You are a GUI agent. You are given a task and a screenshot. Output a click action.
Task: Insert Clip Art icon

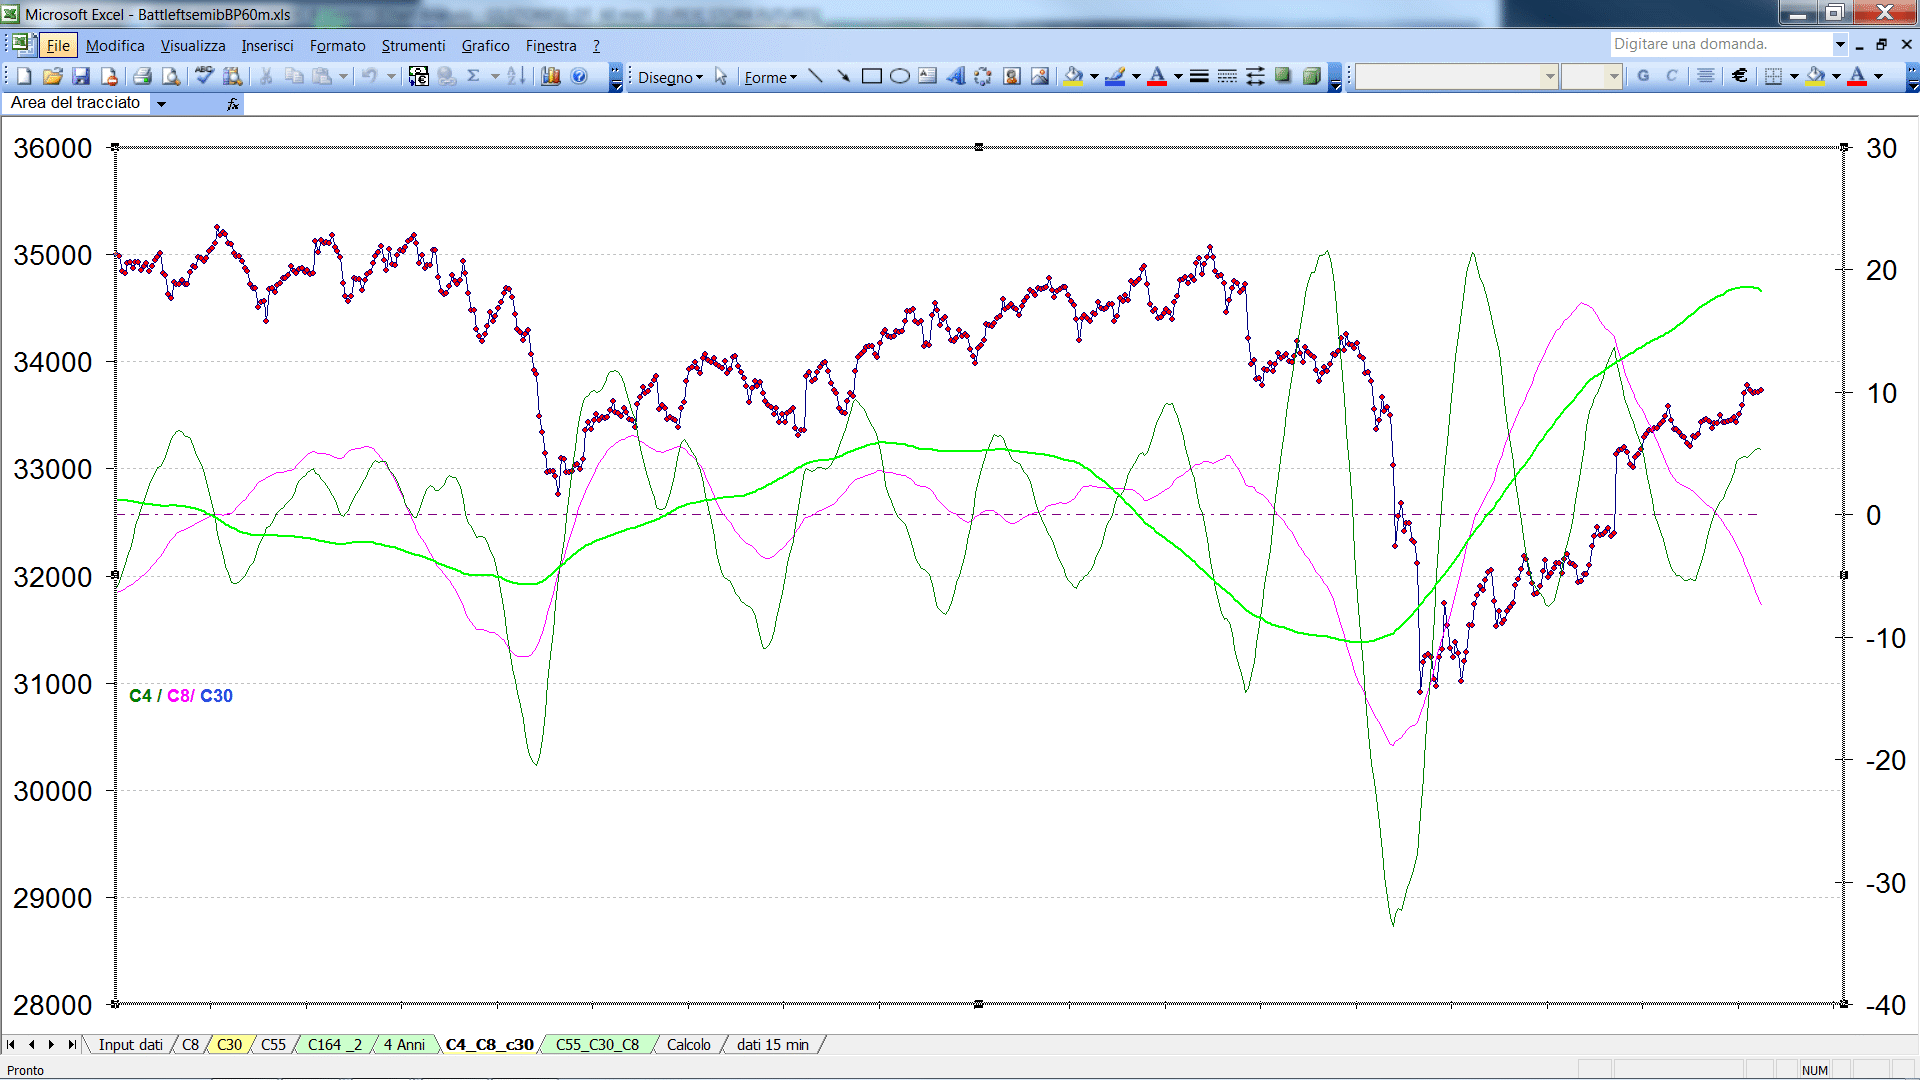coord(1011,76)
